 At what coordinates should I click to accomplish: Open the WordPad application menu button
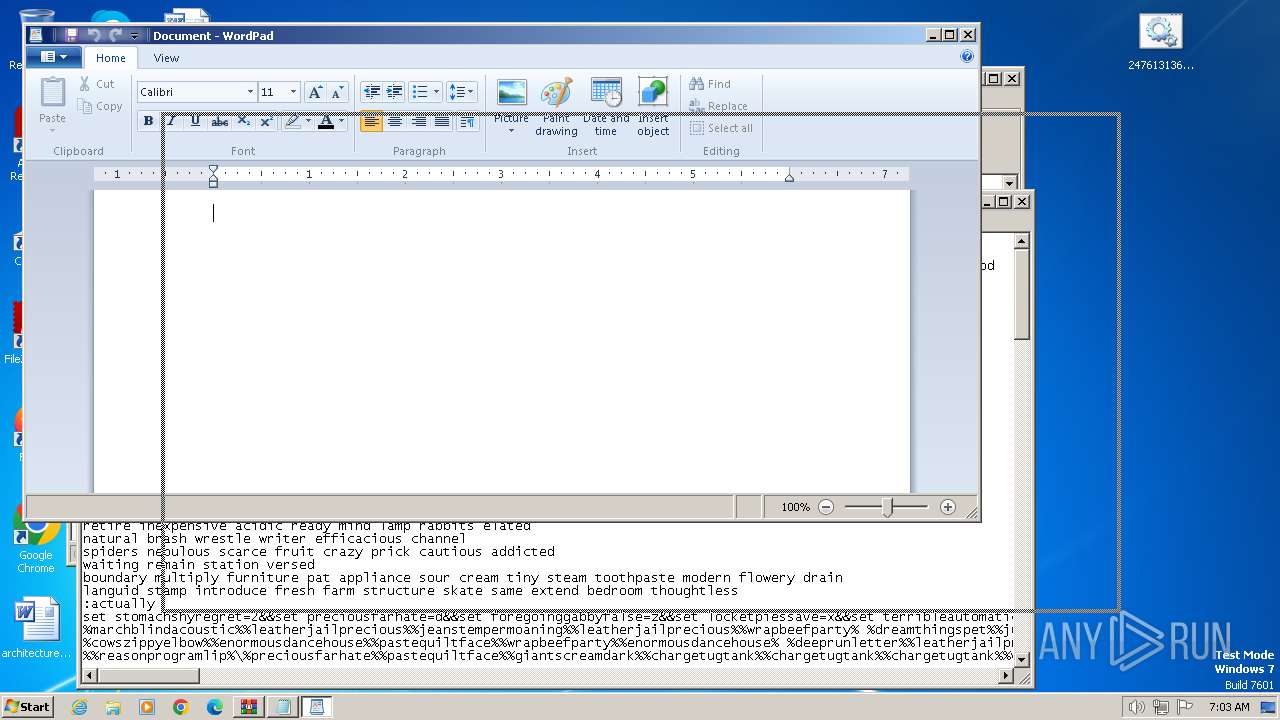click(53, 57)
